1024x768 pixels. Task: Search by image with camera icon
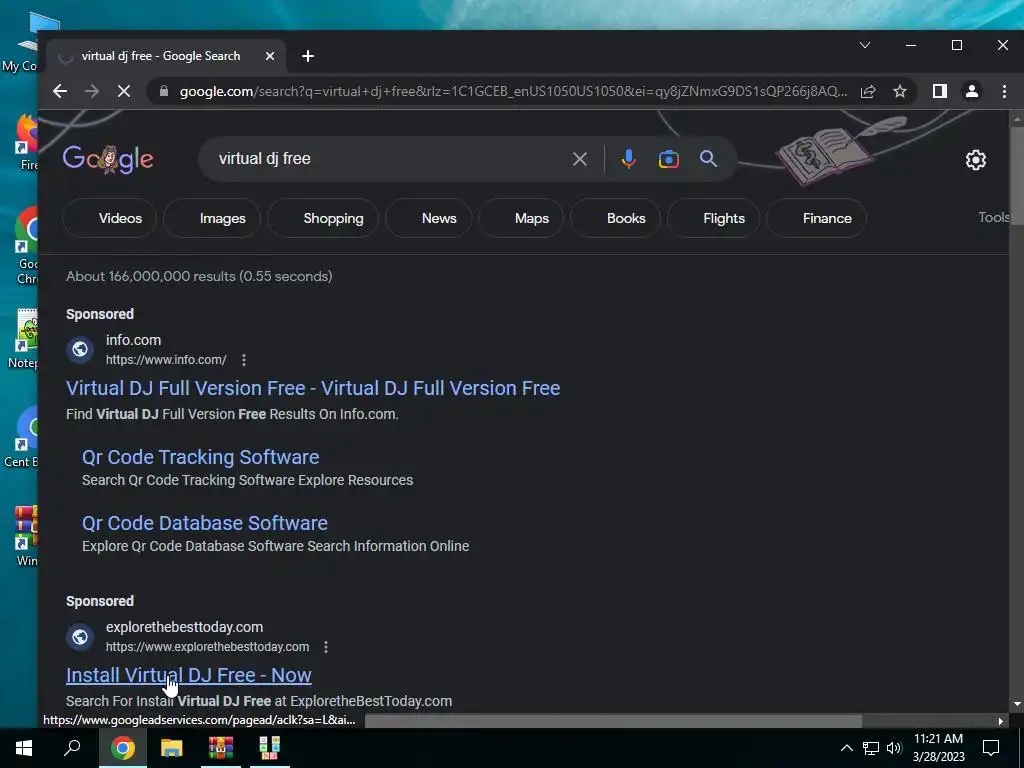pyautogui.click(x=669, y=159)
